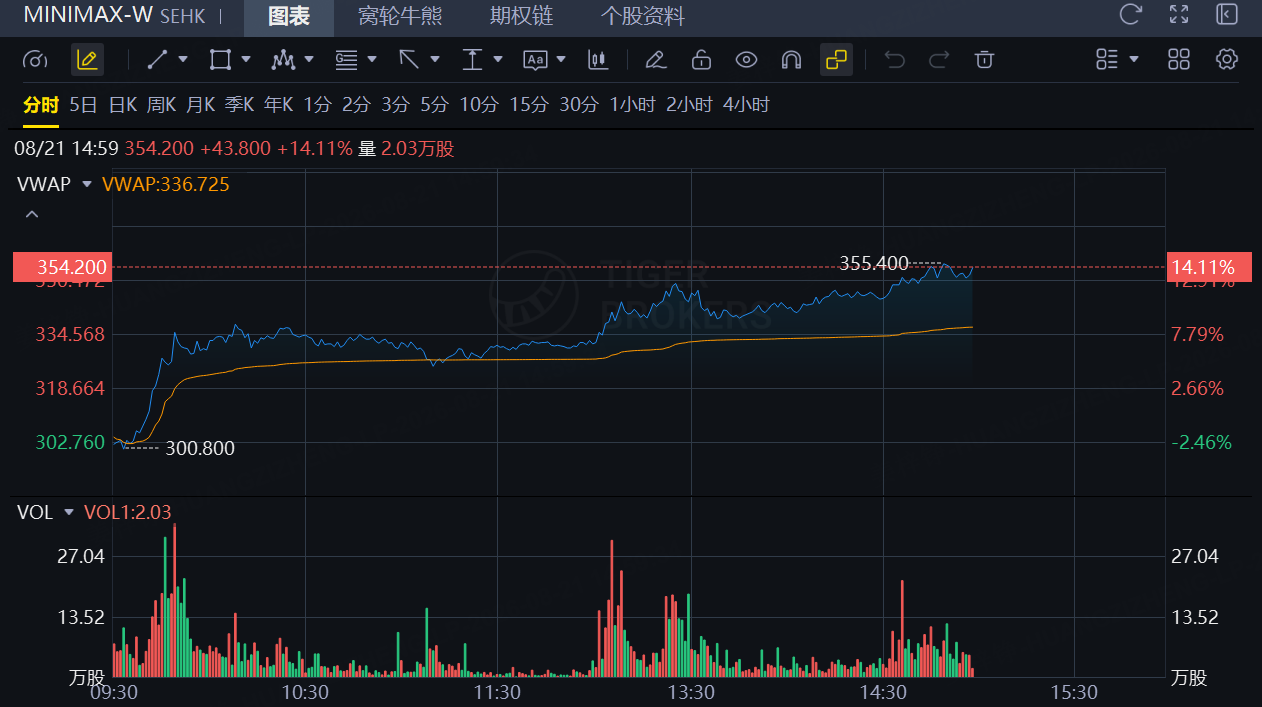The width and height of the screenshot is (1262, 707).
Task: Refresh the chart data
Action: [x=1131, y=14]
